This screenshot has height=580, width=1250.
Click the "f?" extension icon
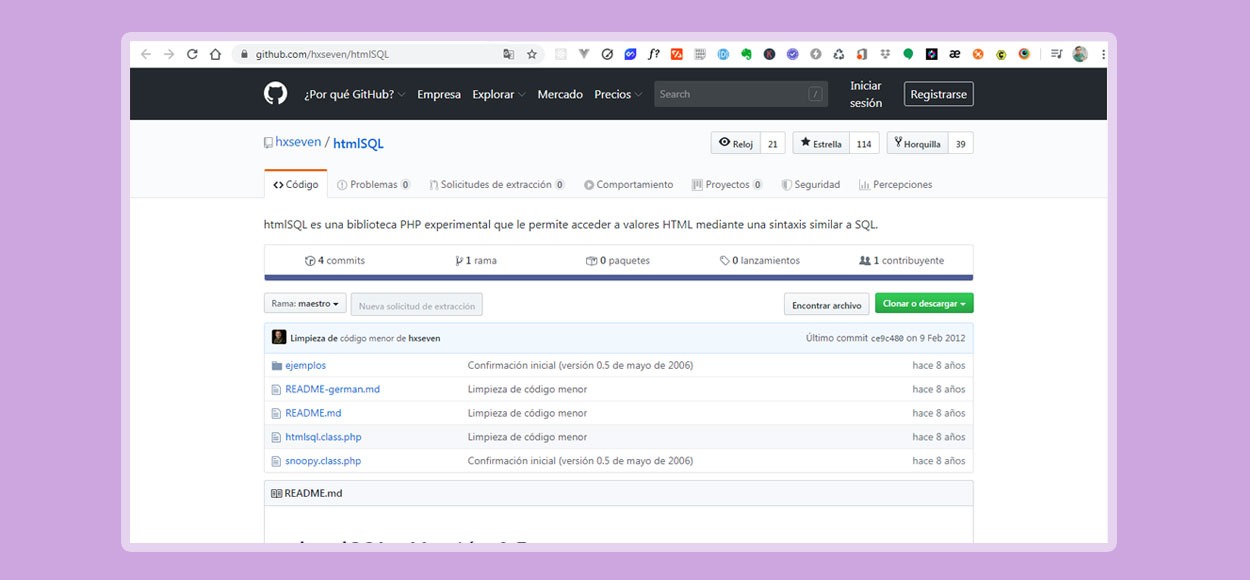[654, 54]
